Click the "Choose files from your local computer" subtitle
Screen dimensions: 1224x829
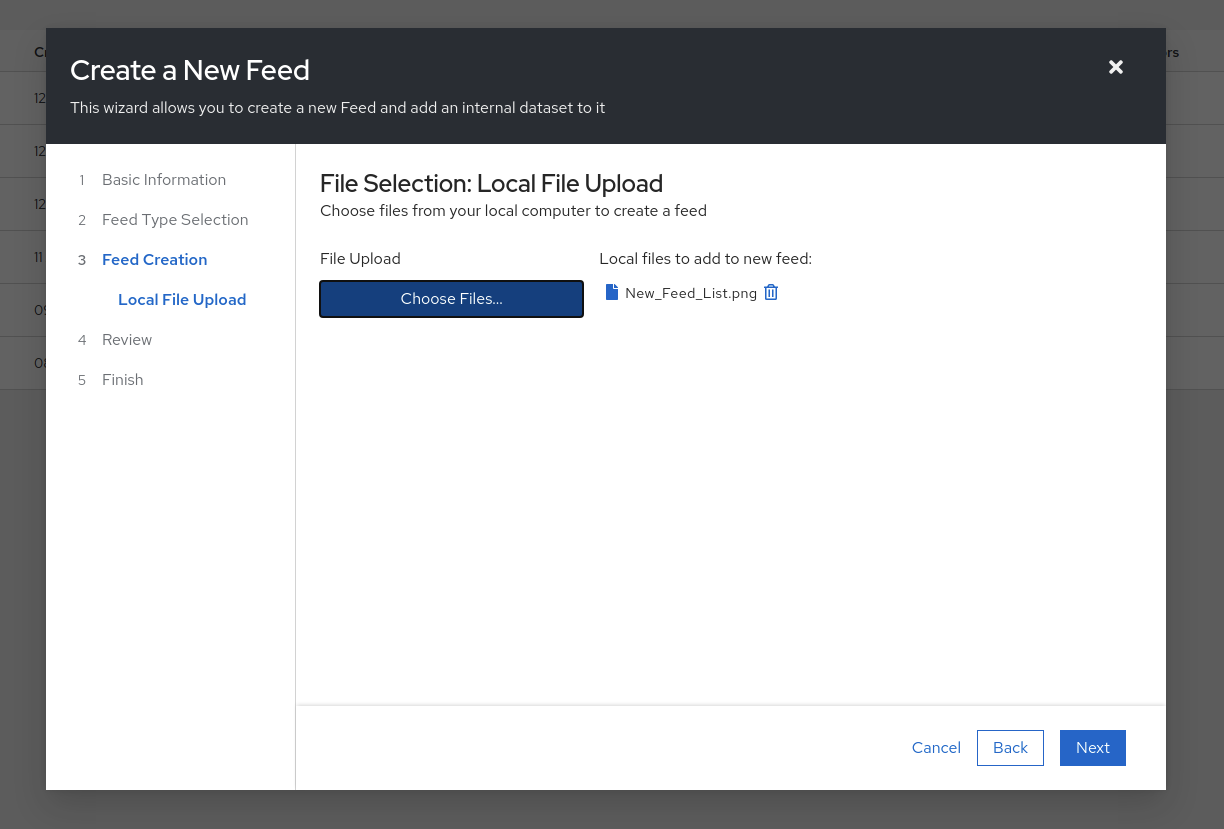[513, 211]
